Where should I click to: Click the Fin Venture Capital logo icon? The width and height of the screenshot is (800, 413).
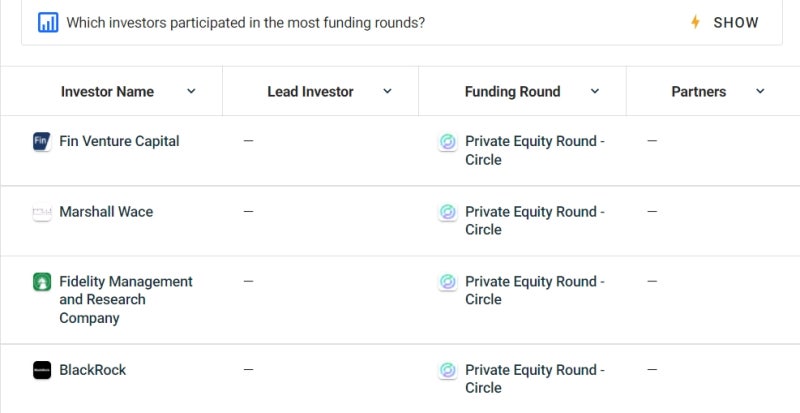[x=42, y=141]
